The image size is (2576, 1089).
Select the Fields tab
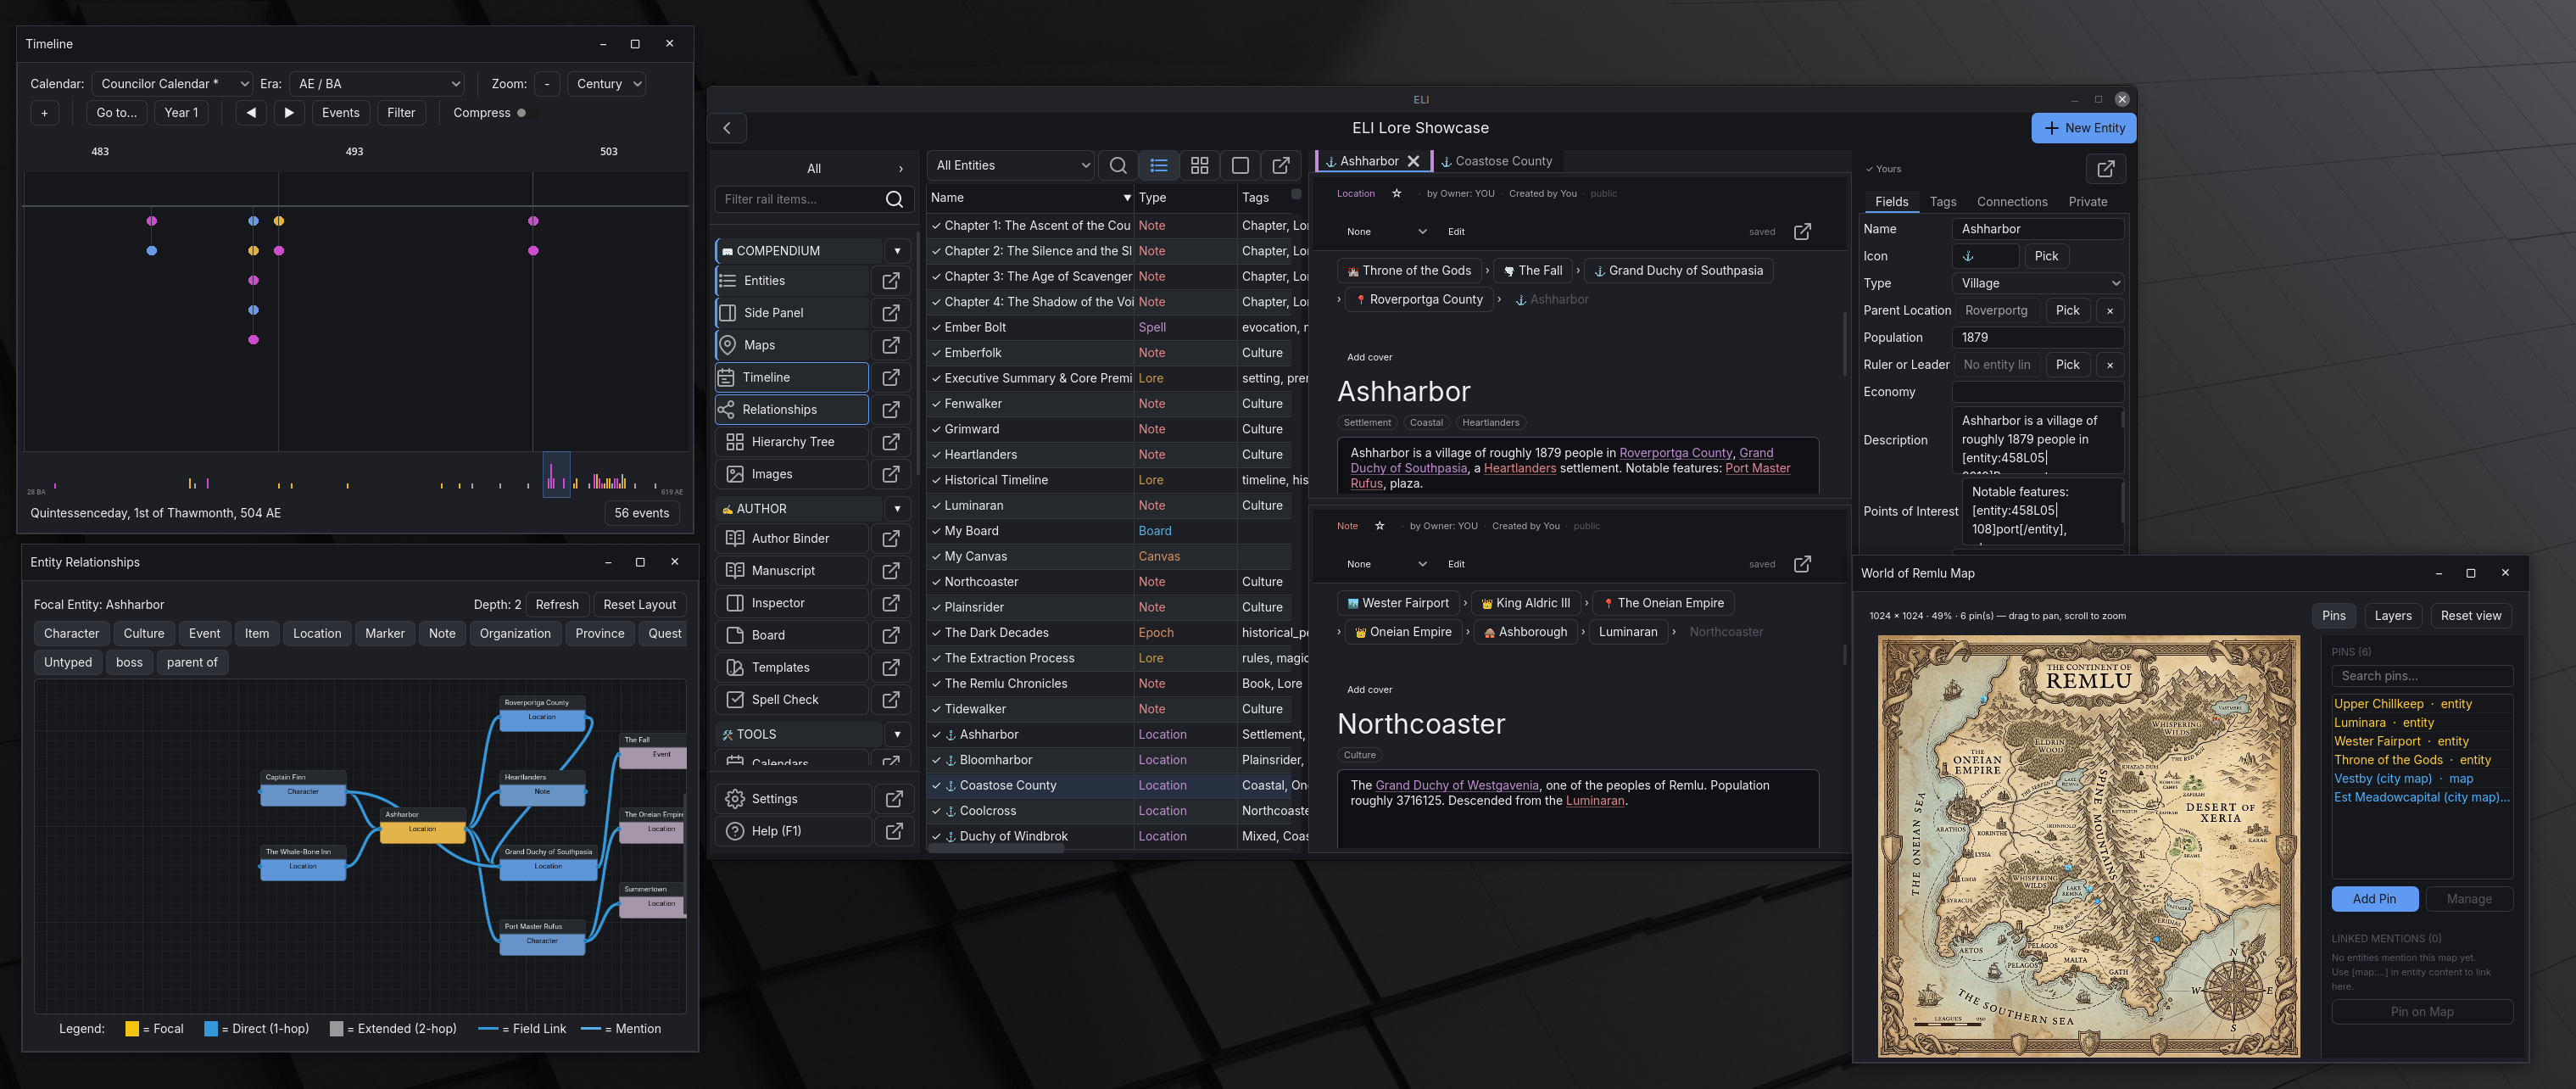tap(1891, 202)
